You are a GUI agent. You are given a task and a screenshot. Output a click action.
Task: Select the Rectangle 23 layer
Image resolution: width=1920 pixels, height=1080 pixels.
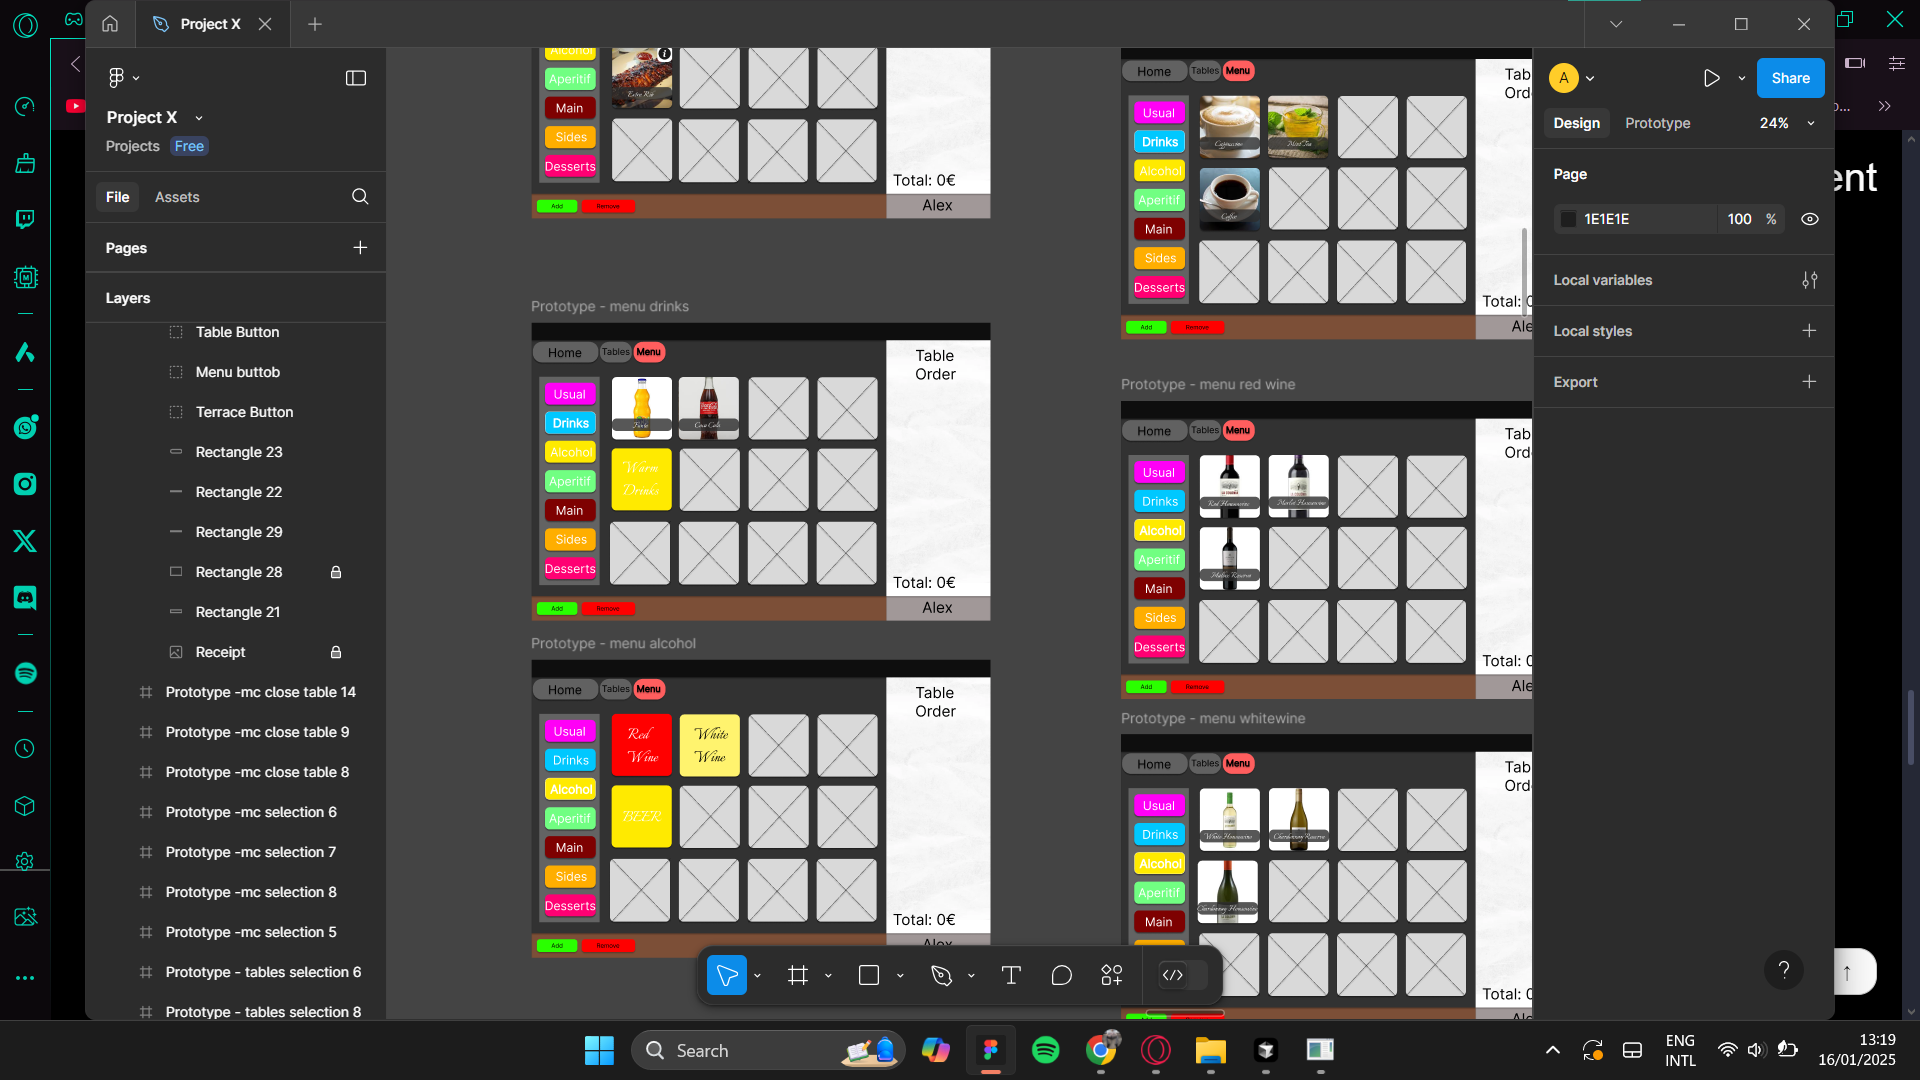click(239, 452)
